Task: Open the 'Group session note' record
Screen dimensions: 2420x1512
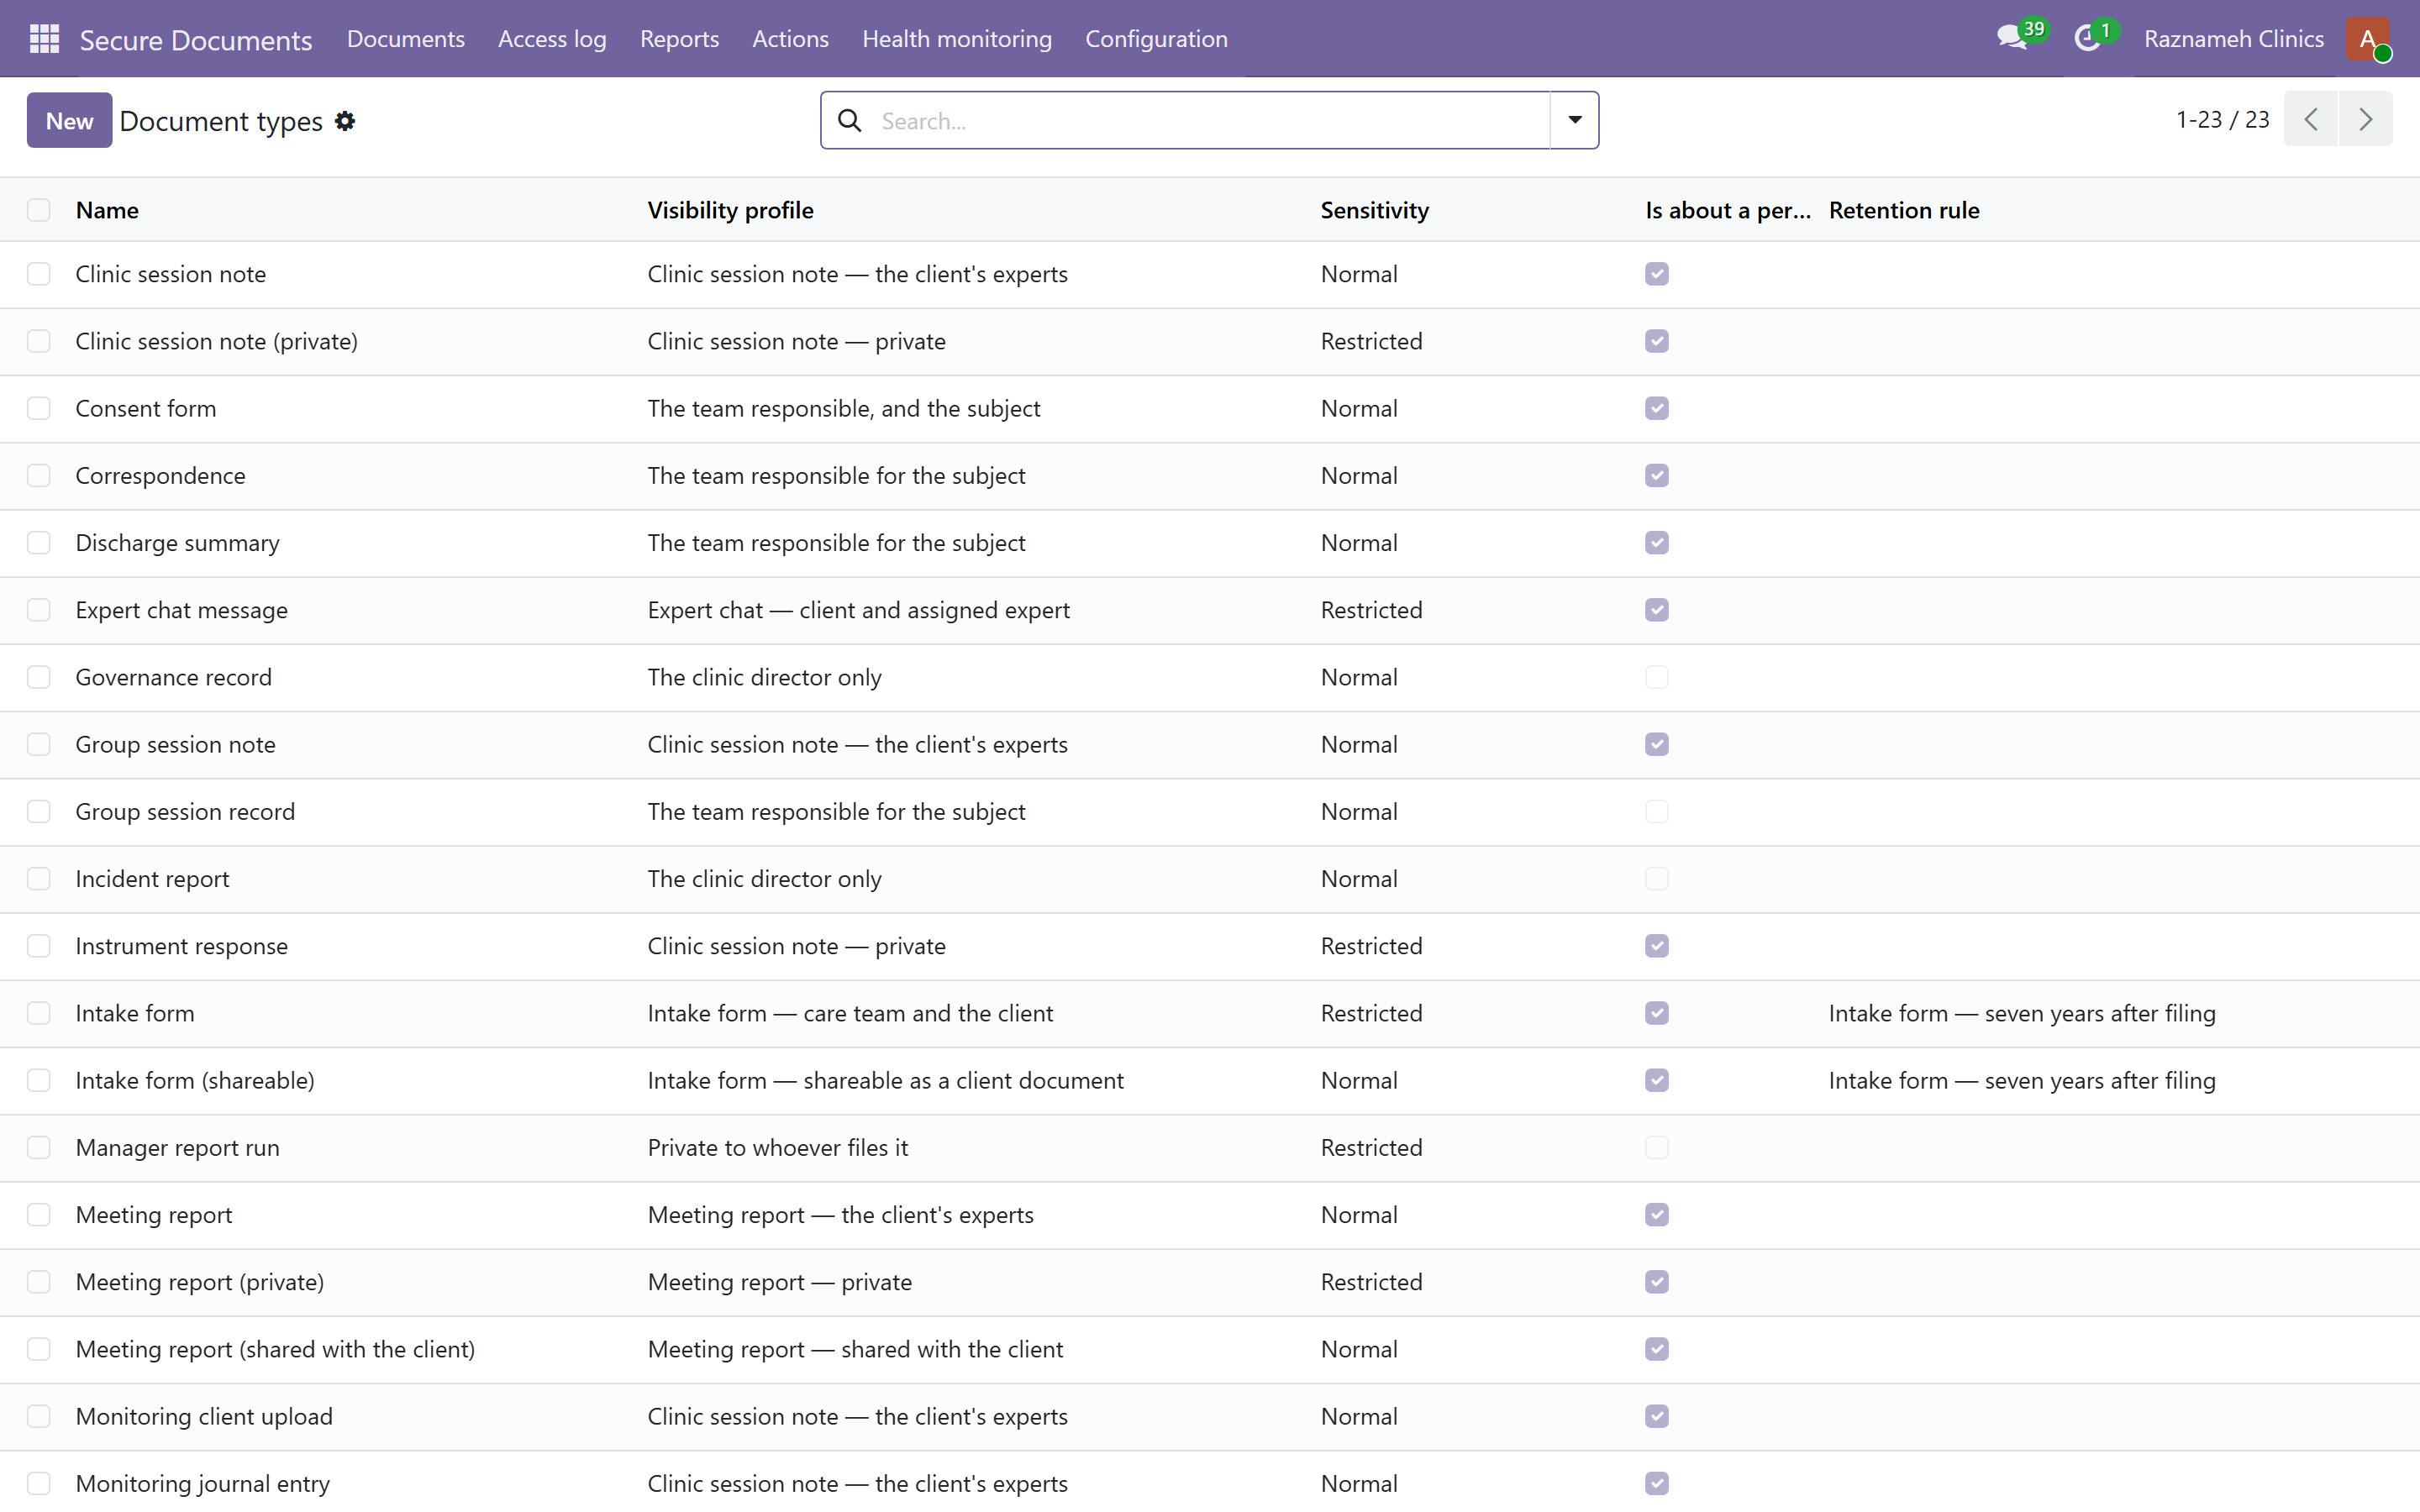Action: (176, 744)
